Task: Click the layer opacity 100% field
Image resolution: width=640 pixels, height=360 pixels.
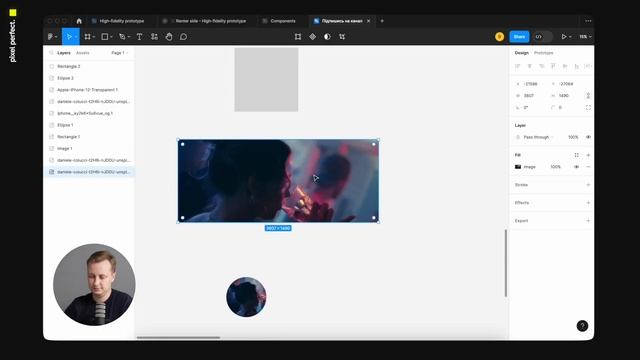Action: [x=573, y=137]
